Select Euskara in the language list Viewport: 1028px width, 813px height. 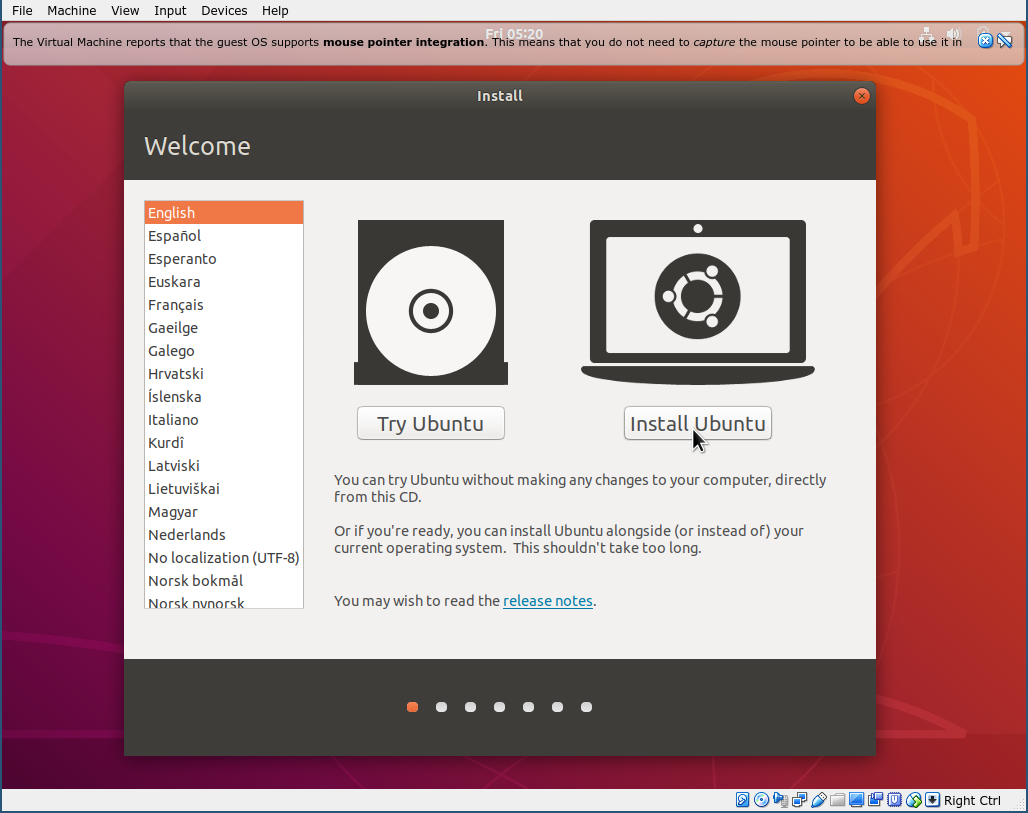click(224, 281)
